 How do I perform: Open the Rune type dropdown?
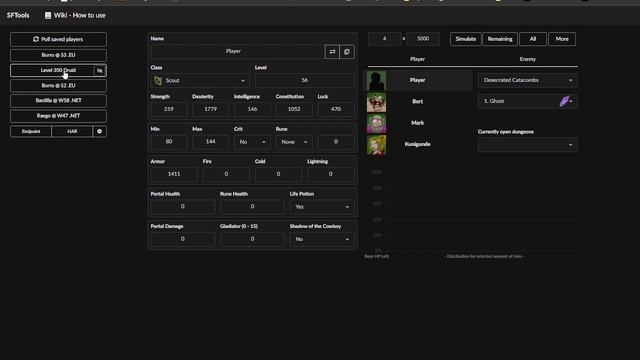click(x=294, y=142)
